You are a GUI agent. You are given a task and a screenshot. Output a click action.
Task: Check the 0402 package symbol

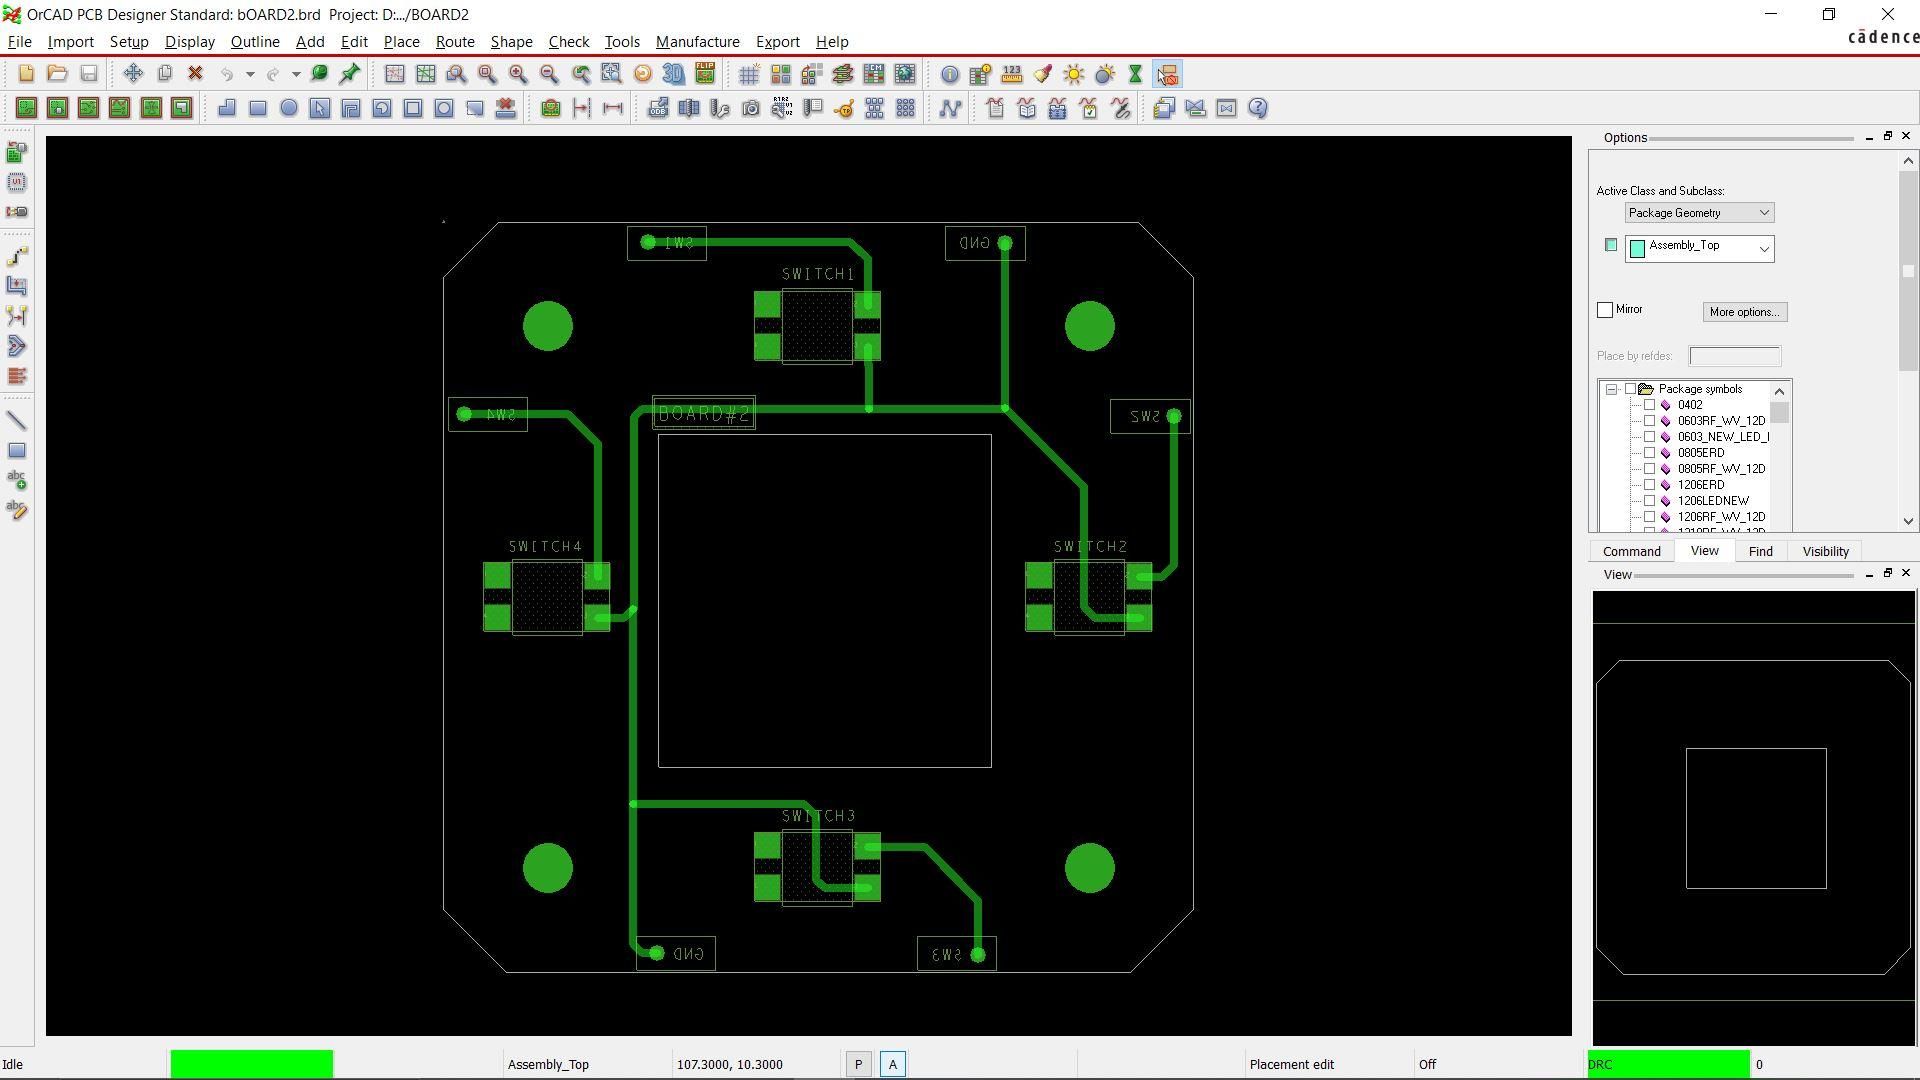coord(1650,405)
